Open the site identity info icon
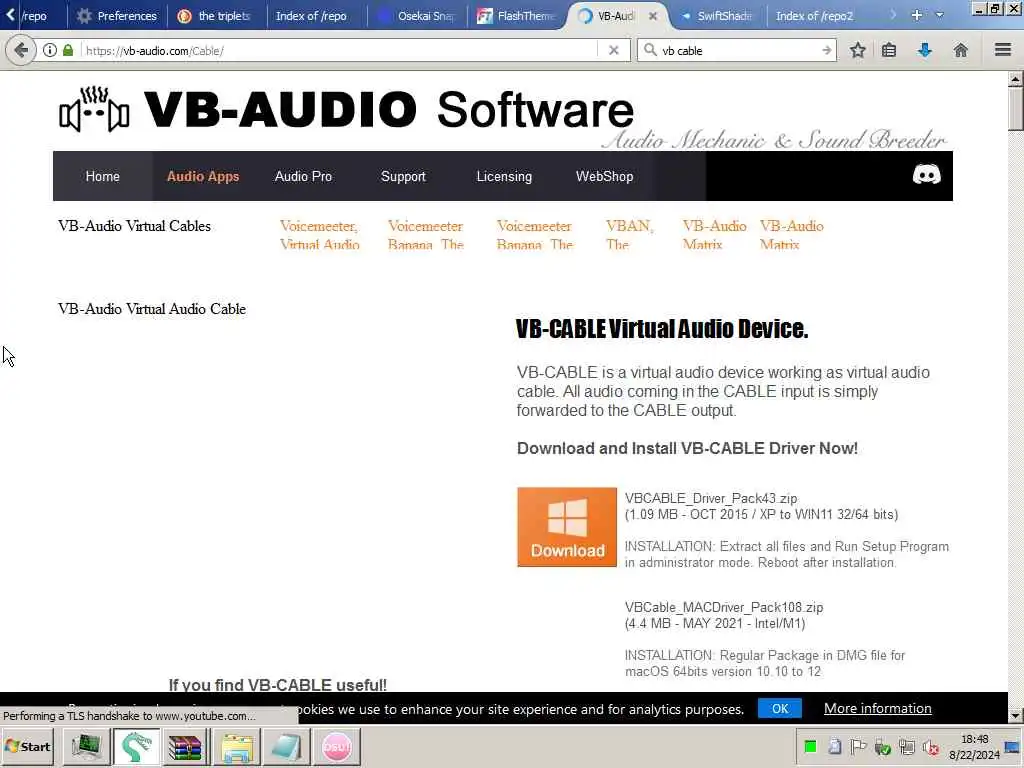1024x768 pixels. pos(50,50)
